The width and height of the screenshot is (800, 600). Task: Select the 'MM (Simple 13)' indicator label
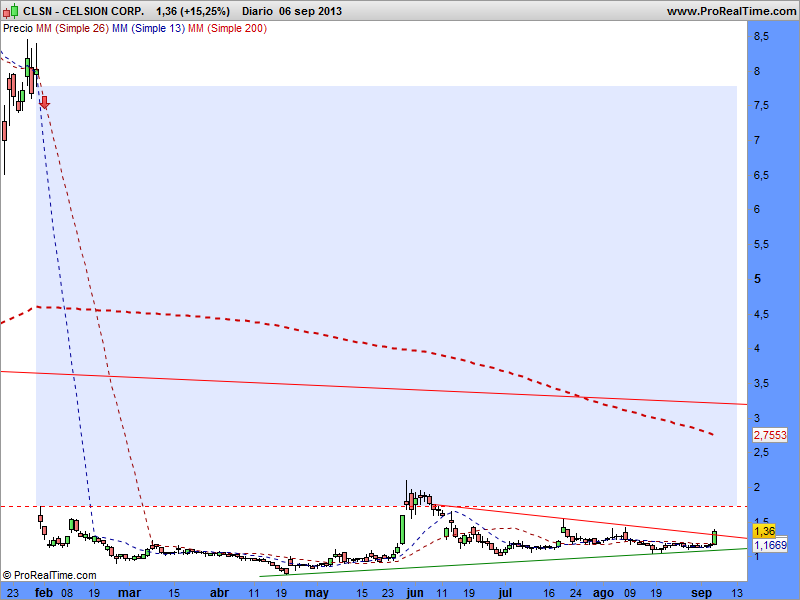(x=148, y=29)
